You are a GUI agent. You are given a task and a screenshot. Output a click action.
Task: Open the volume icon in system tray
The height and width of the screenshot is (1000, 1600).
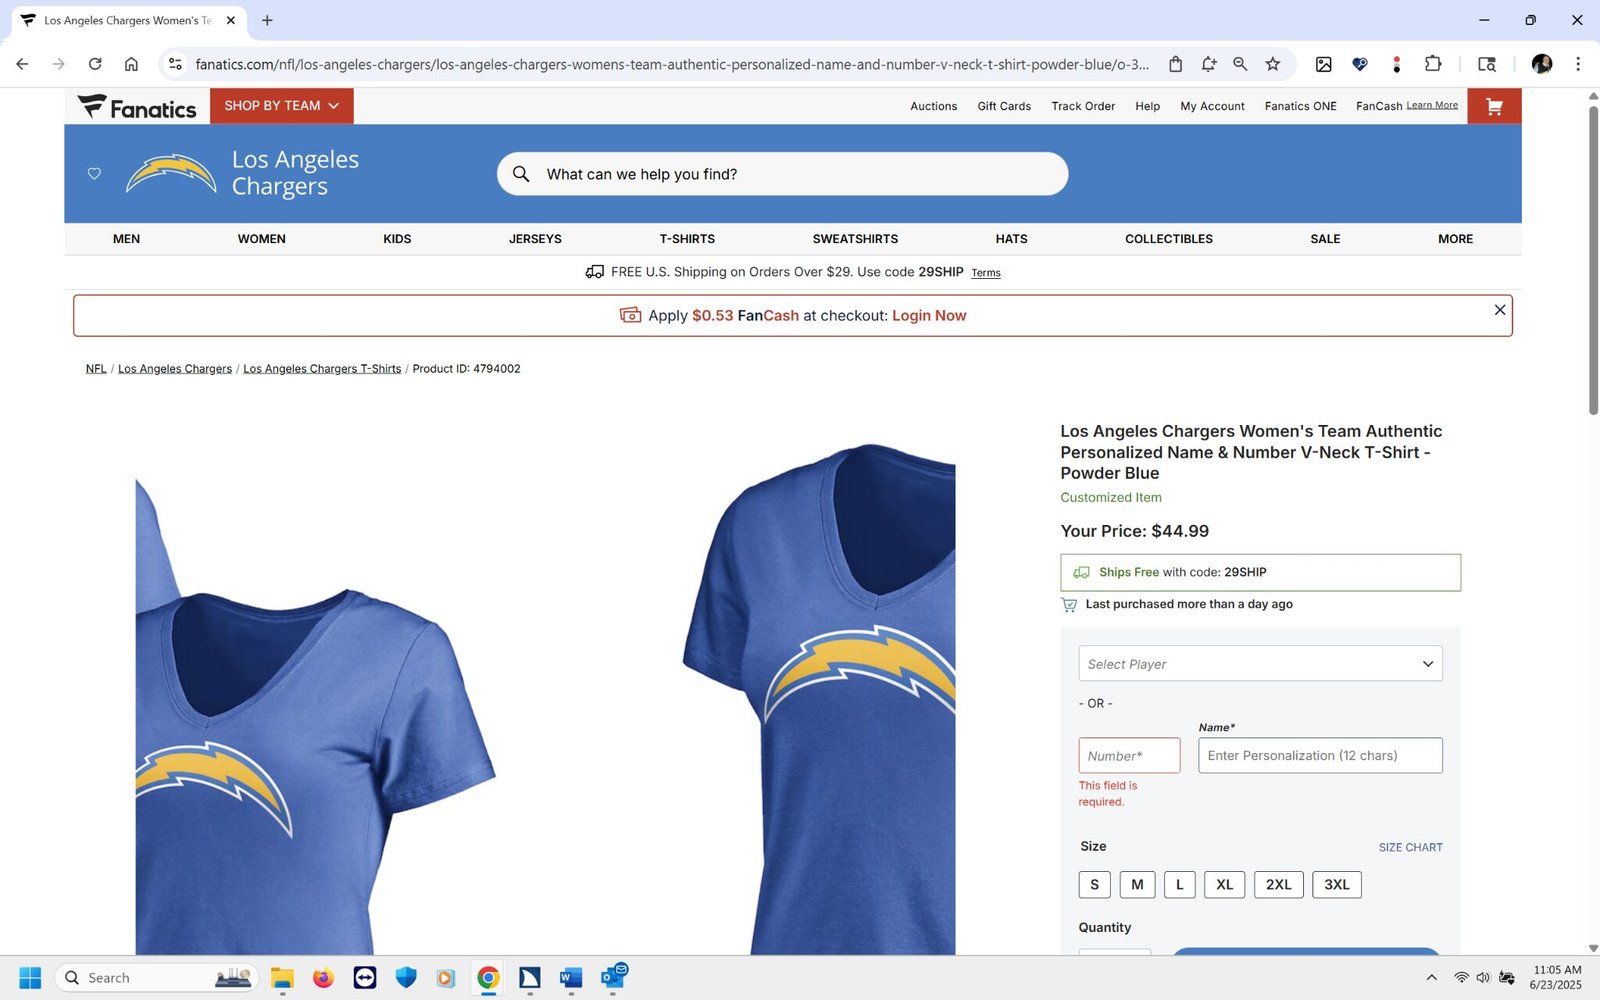(1483, 977)
